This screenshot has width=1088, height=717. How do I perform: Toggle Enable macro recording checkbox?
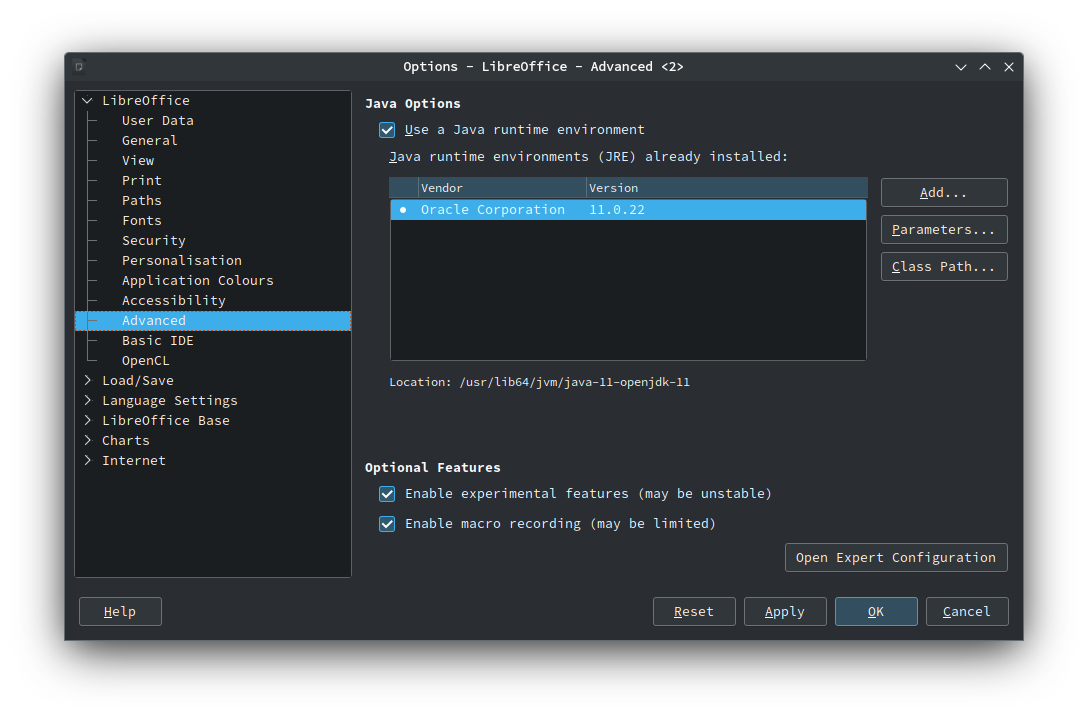pyautogui.click(x=387, y=523)
